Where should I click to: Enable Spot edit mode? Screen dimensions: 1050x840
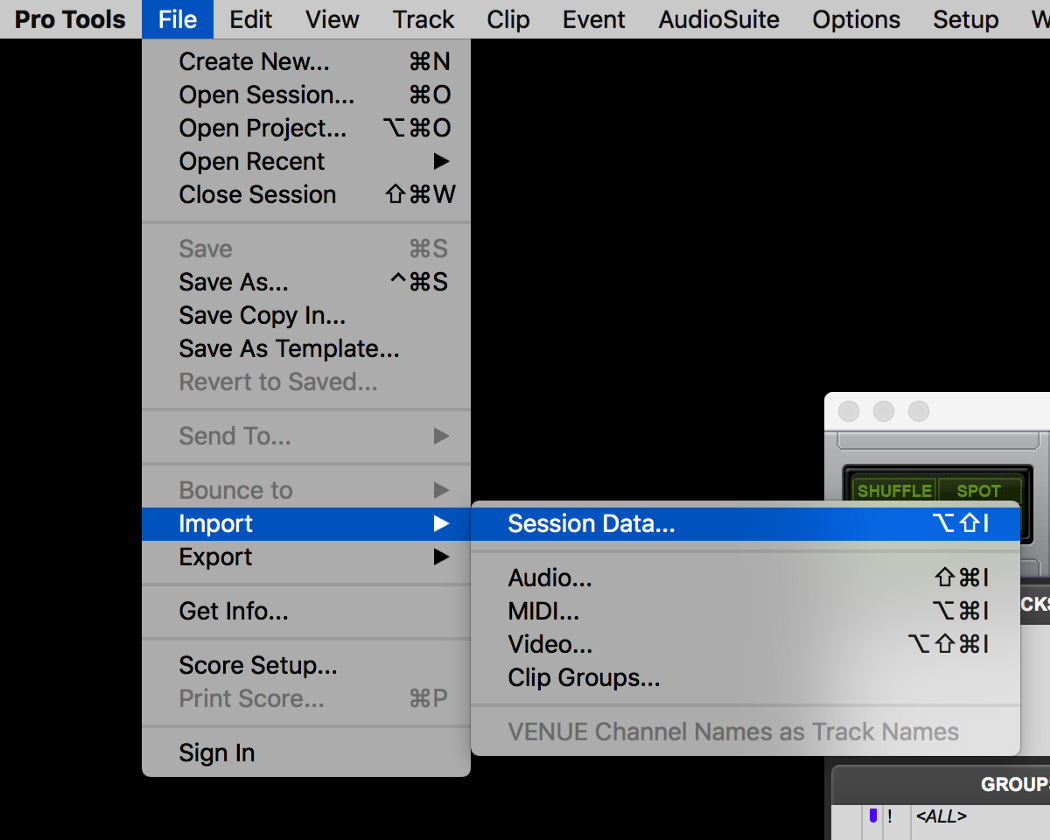978,491
